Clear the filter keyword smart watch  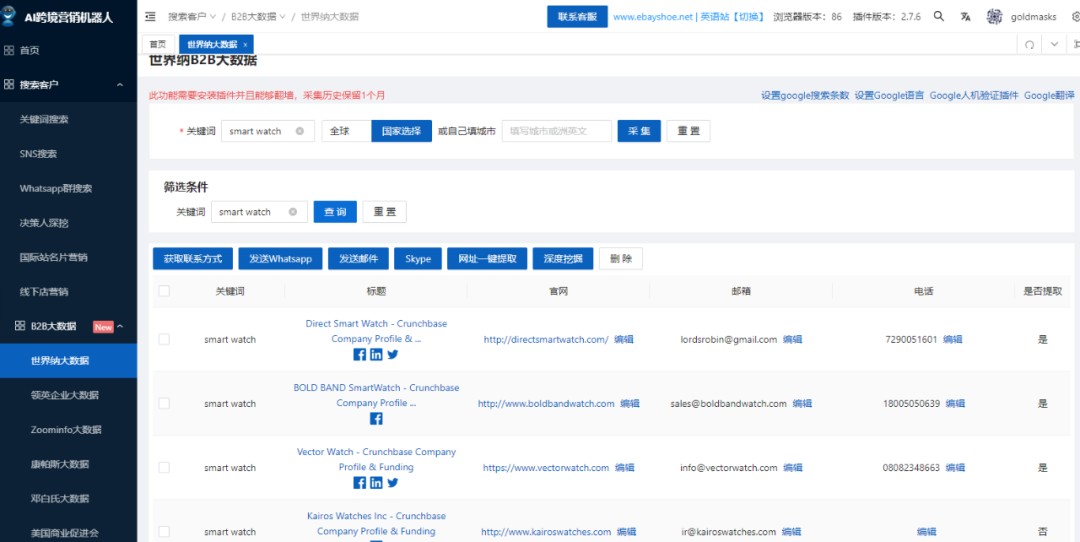293,212
